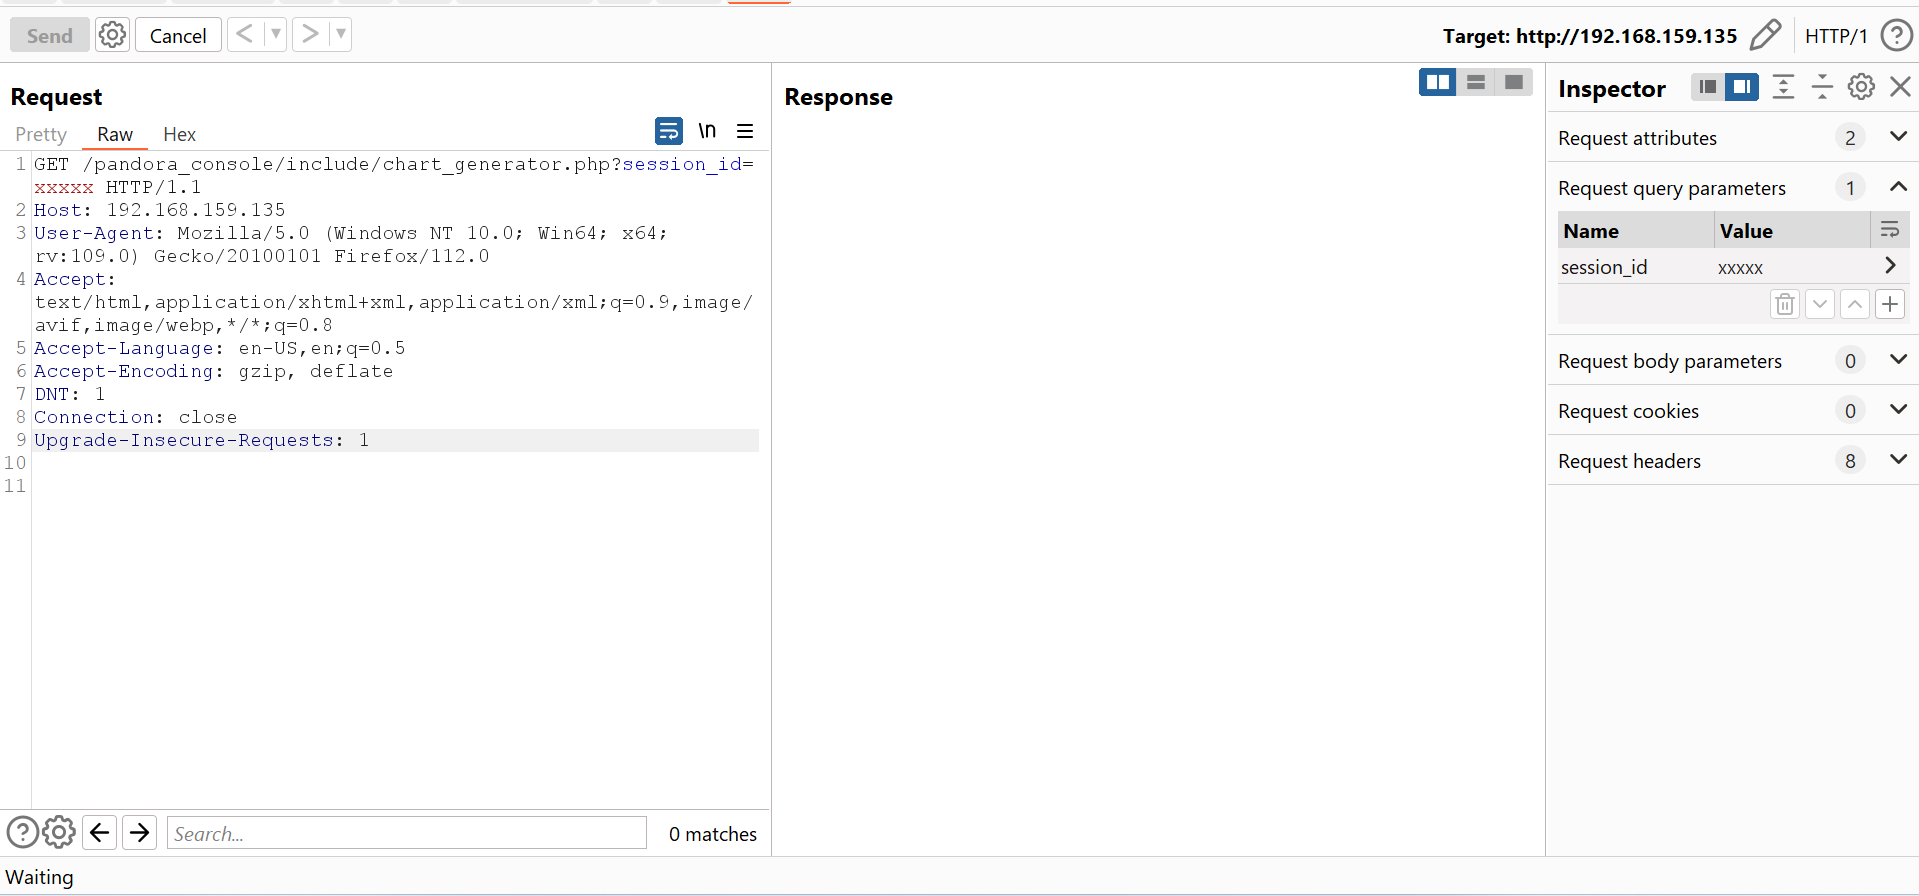Select the xxxxx value cell
The width and height of the screenshot is (1919, 896).
(x=1794, y=267)
